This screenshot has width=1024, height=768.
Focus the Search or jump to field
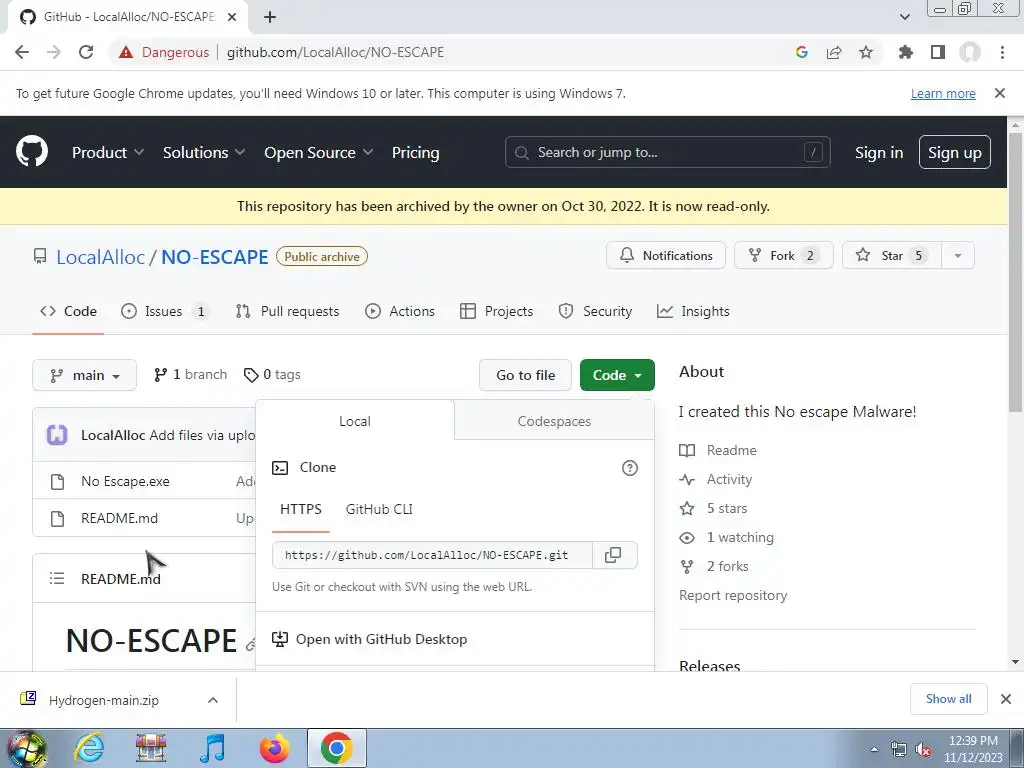point(667,152)
